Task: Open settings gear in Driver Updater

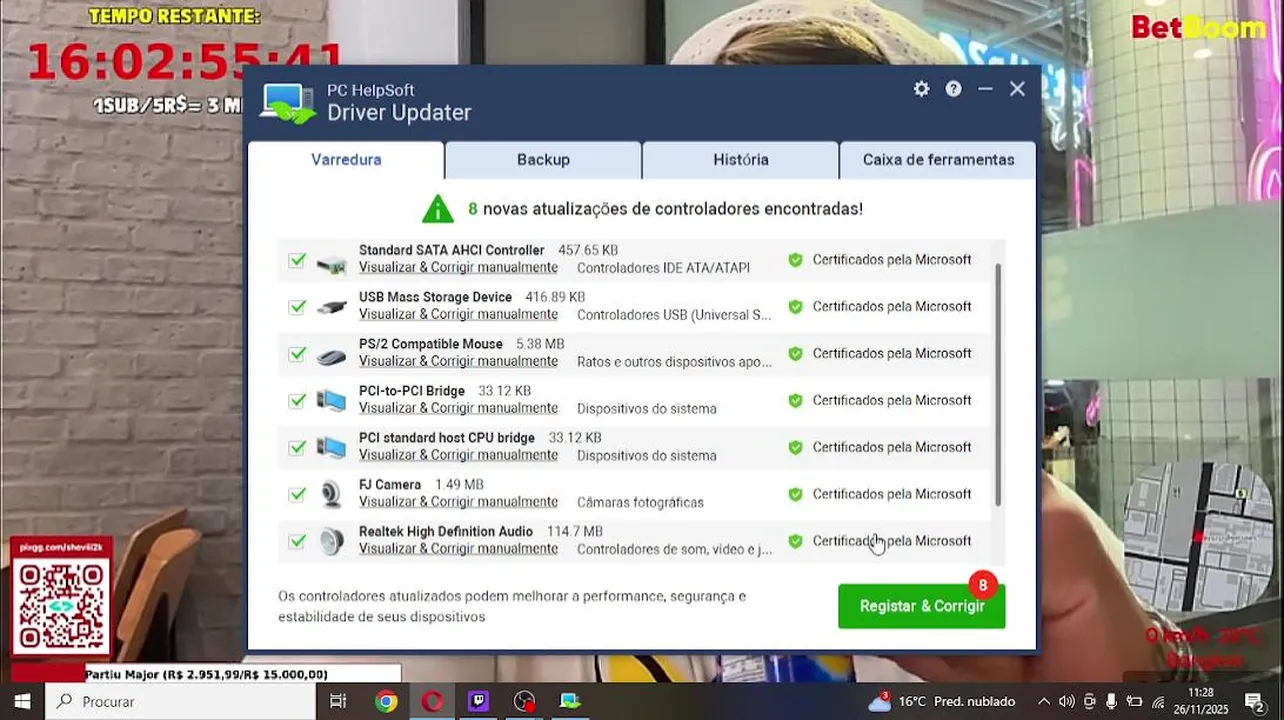Action: (x=921, y=89)
